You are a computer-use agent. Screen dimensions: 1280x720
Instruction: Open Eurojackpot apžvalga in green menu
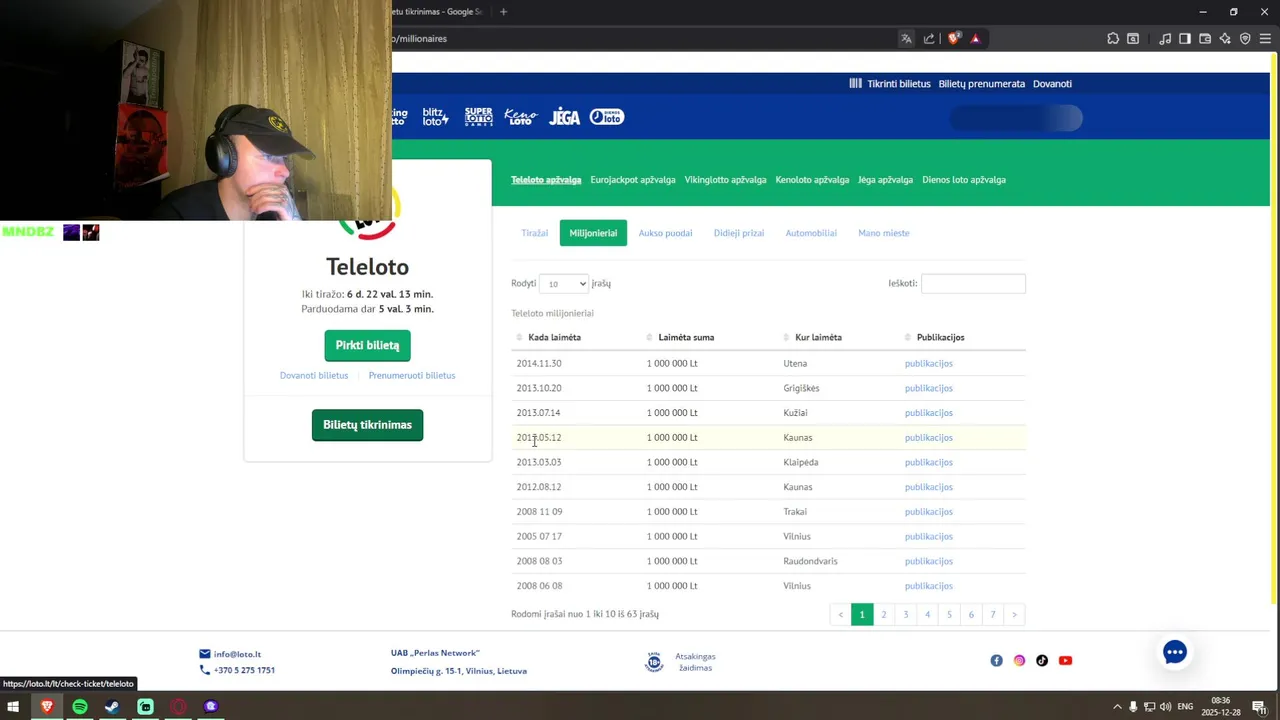(633, 180)
